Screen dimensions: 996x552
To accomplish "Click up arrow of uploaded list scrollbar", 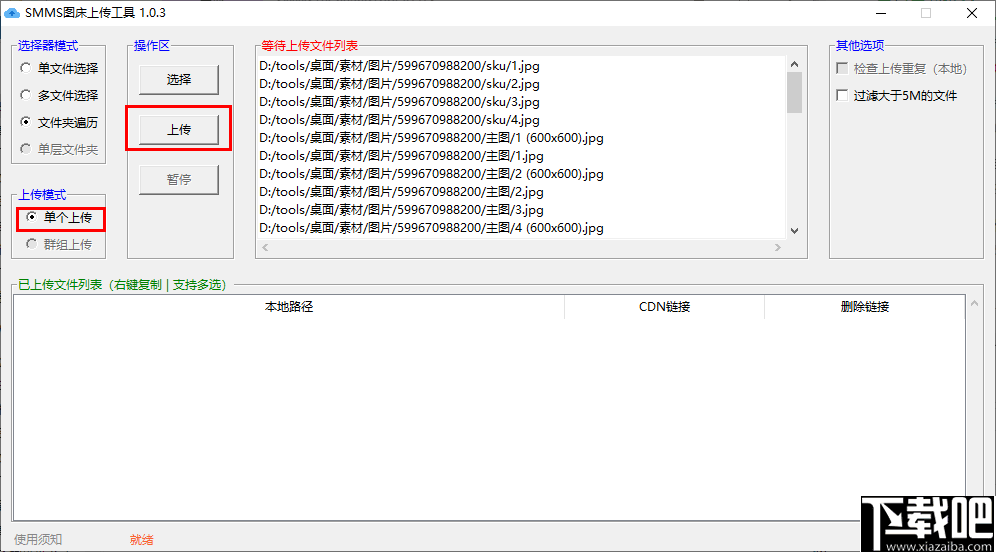I will 974,304.
